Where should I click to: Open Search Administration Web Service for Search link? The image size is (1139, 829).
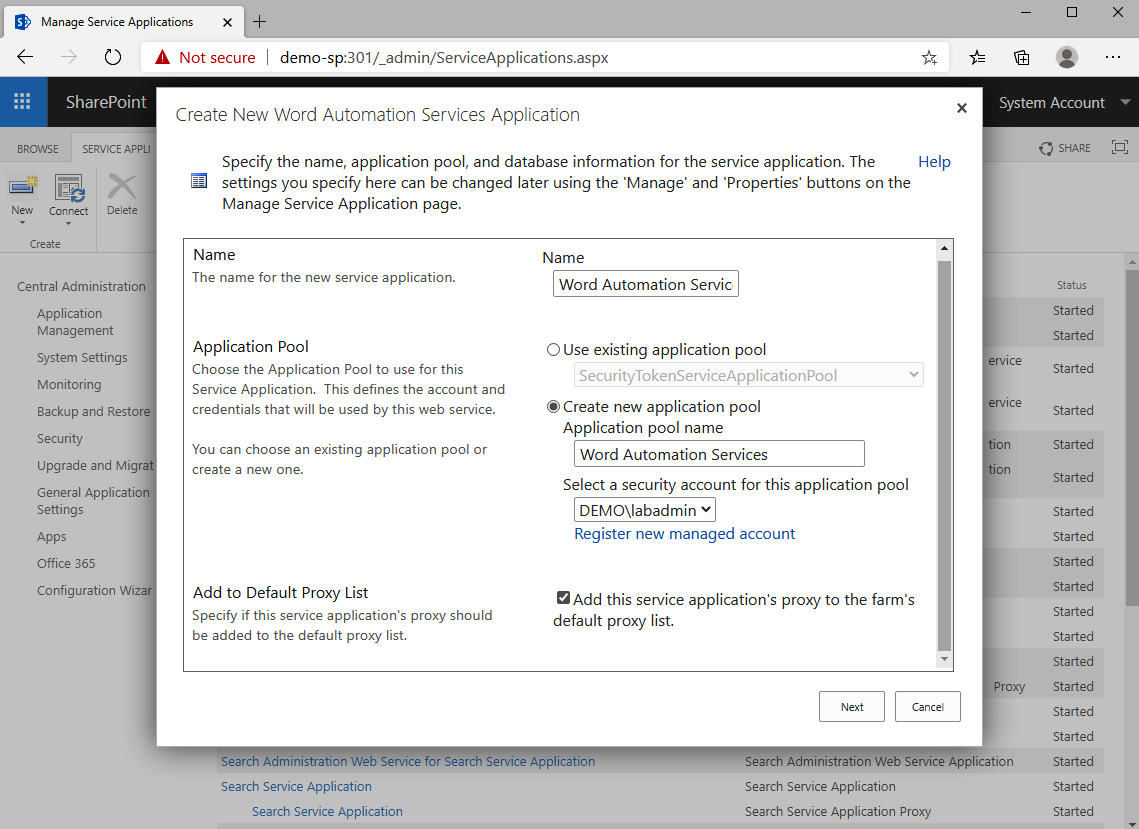(408, 761)
